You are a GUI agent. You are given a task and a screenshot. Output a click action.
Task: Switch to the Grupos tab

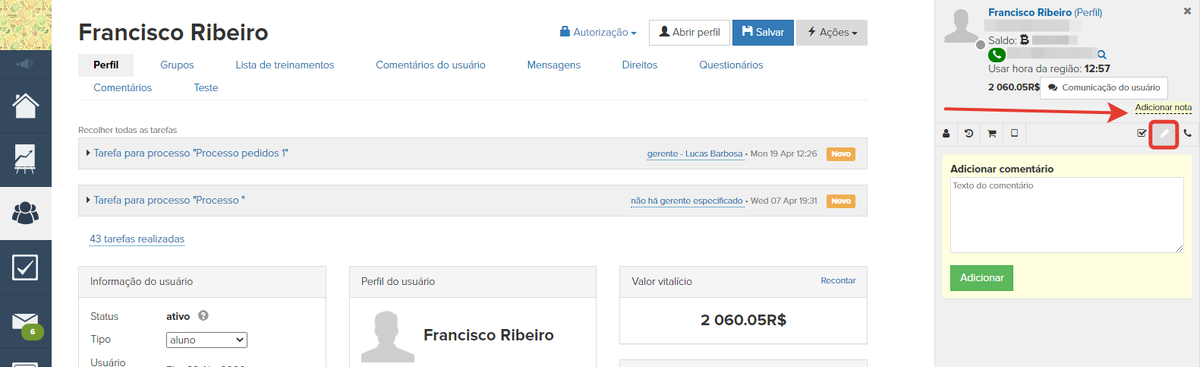177,65
